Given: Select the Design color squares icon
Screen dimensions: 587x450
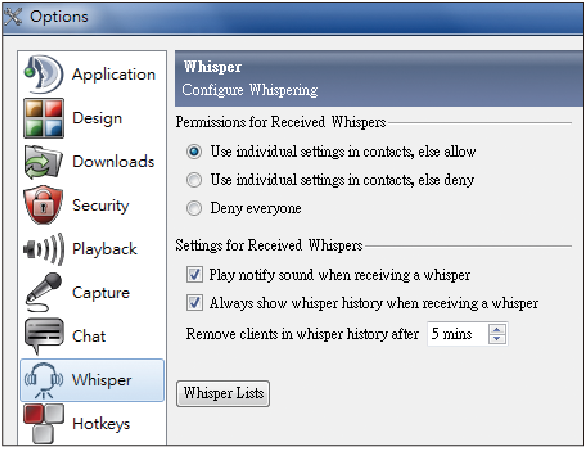Looking at the screenshot, I should pyautogui.click(x=43, y=118).
